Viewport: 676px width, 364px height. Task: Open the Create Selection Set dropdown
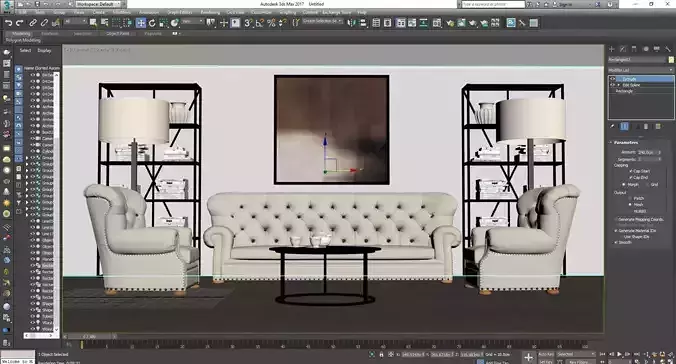[323, 21]
